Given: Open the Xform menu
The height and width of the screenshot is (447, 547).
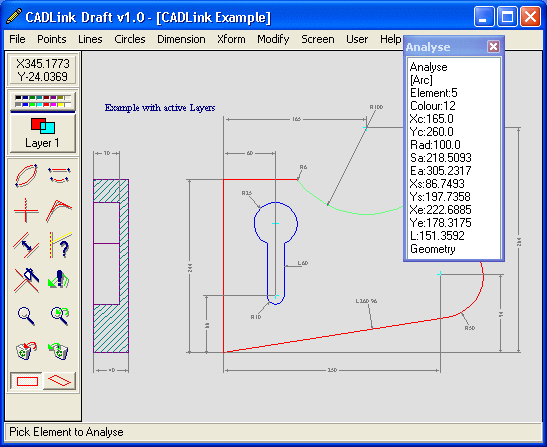Looking at the screenshot, I should (231, 39).
